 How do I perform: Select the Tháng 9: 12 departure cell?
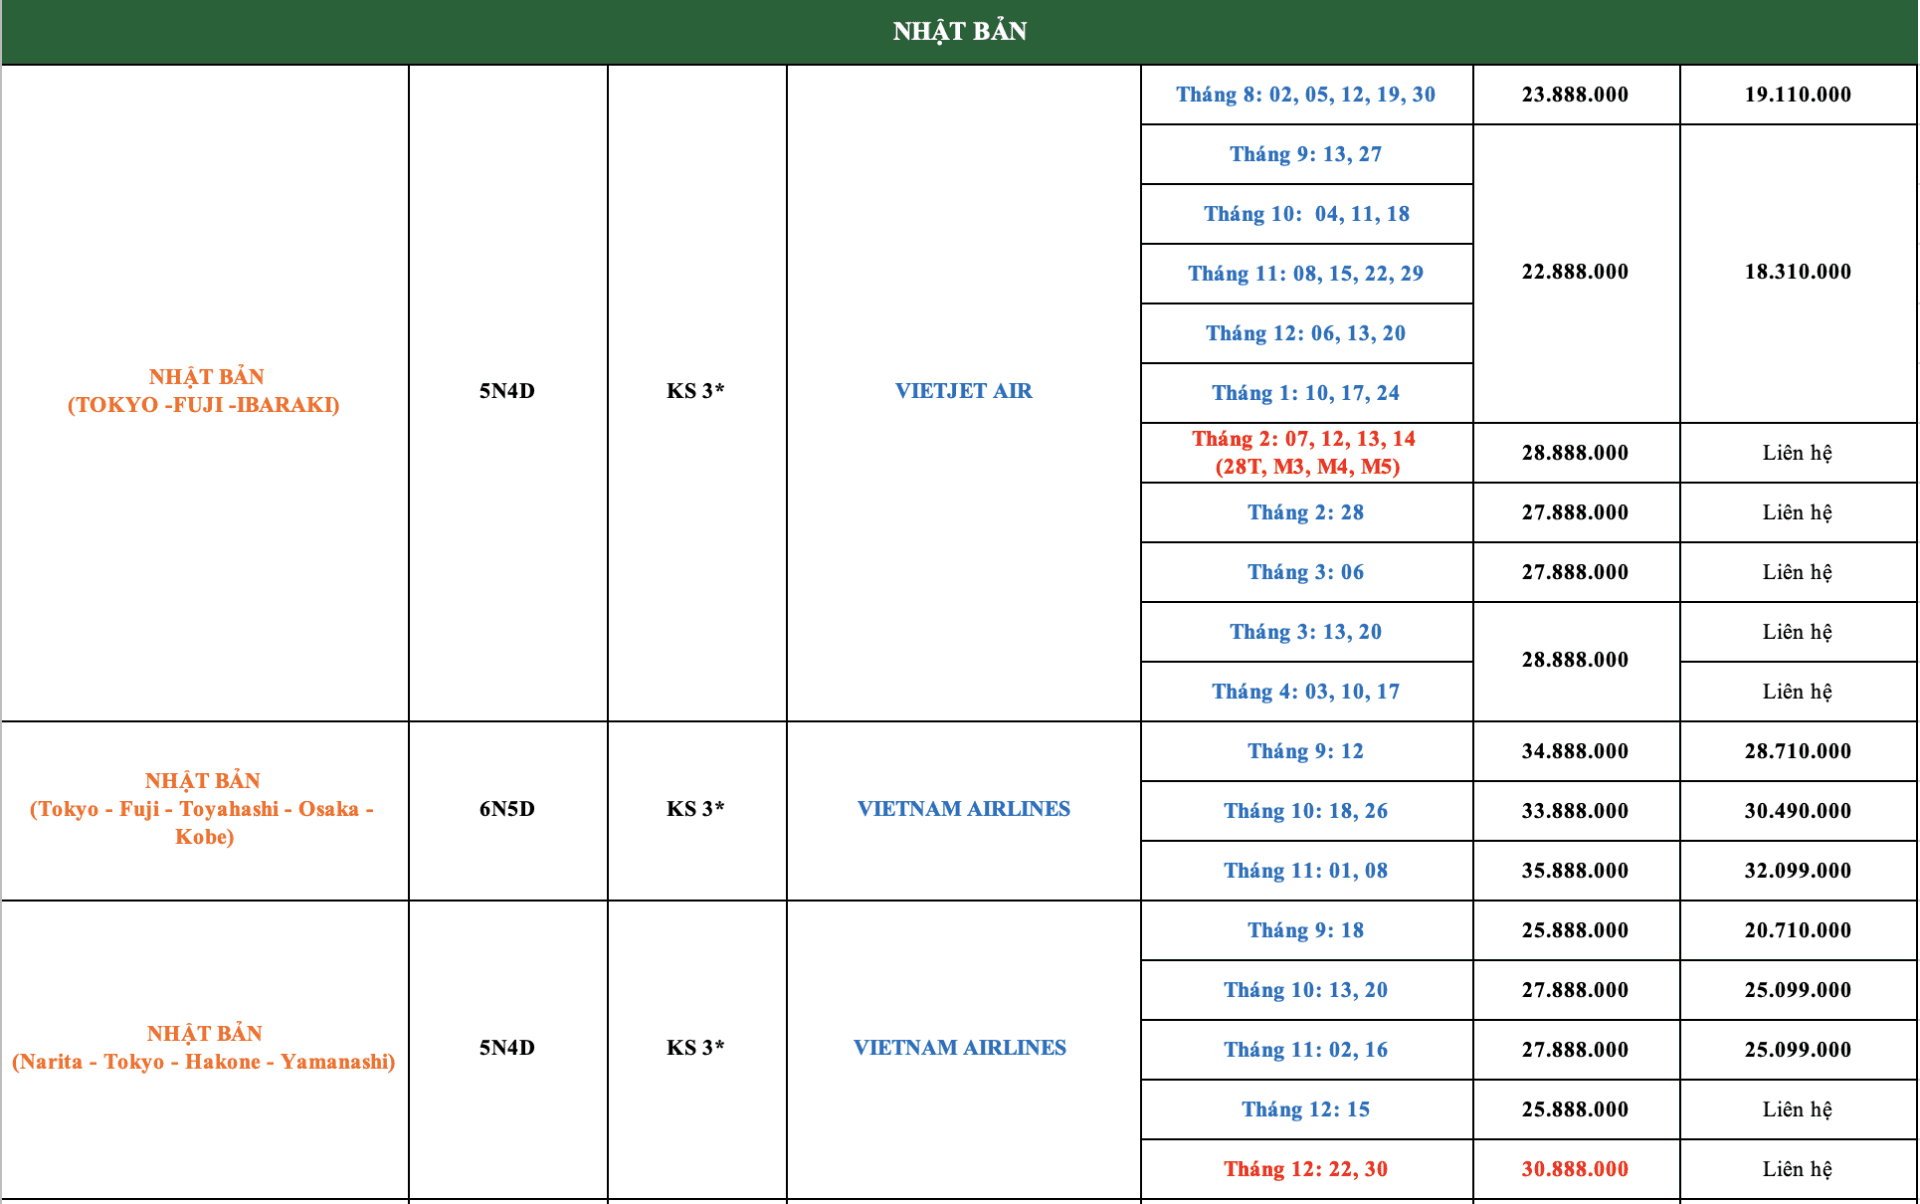tap(1305, 751)
